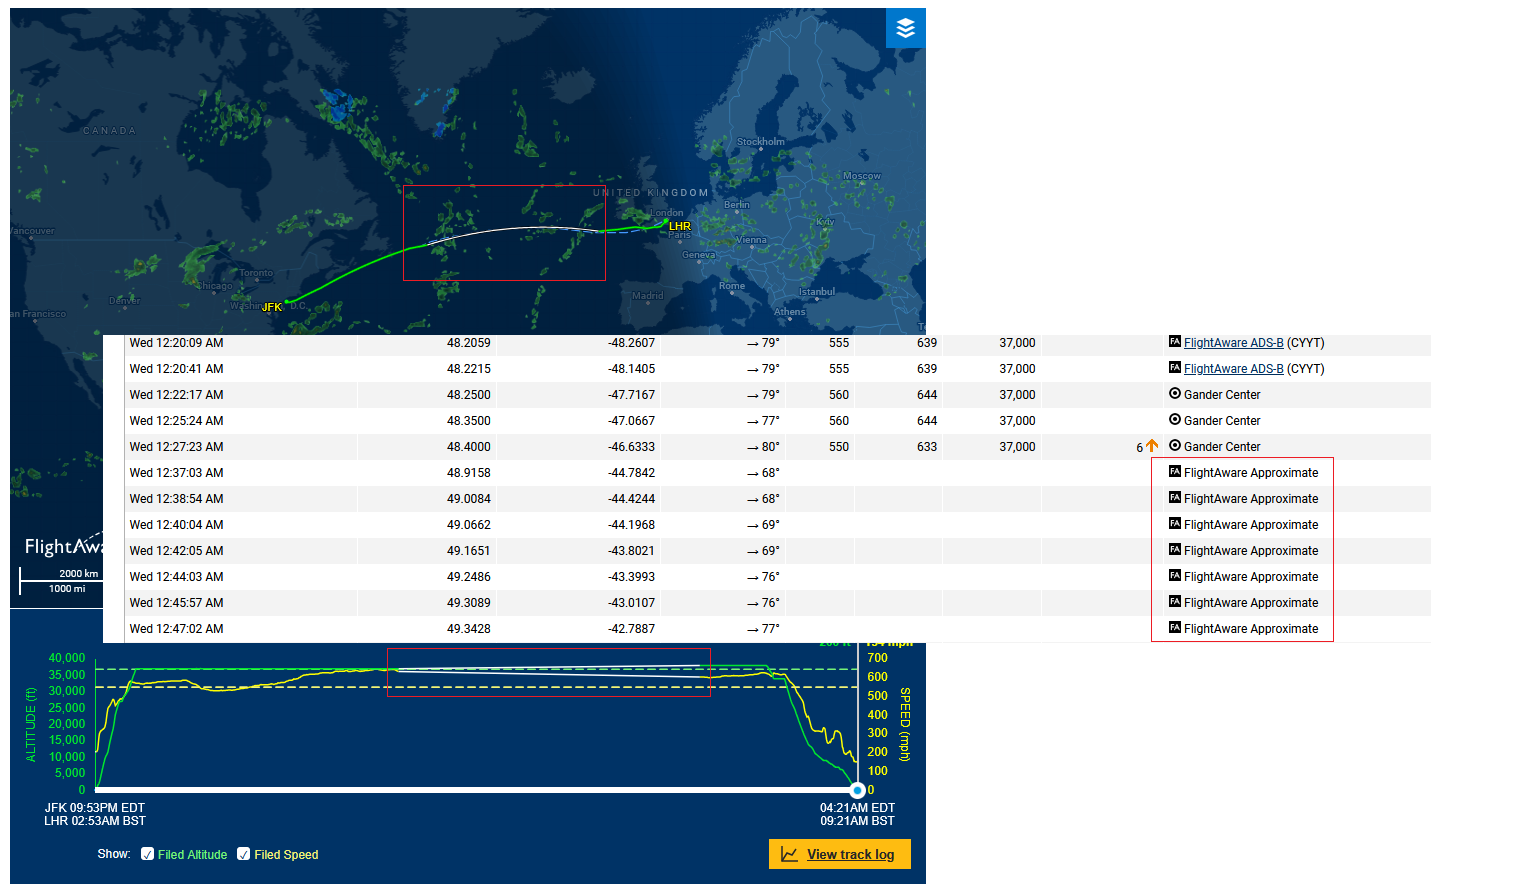Click the Moscow city label on map
This screenshot has height=895, width=1537.
click(x=861, y=176)
